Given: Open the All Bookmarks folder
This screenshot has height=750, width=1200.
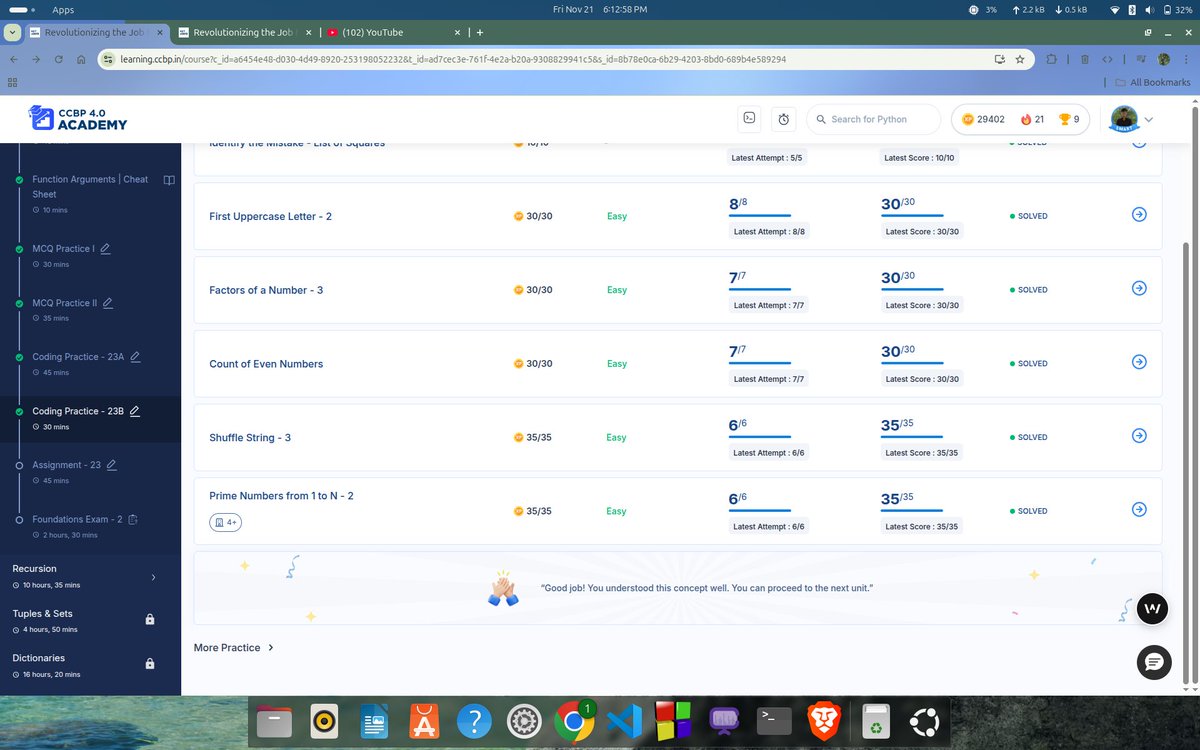Looking at the screenshot, I should point(1153,82).
